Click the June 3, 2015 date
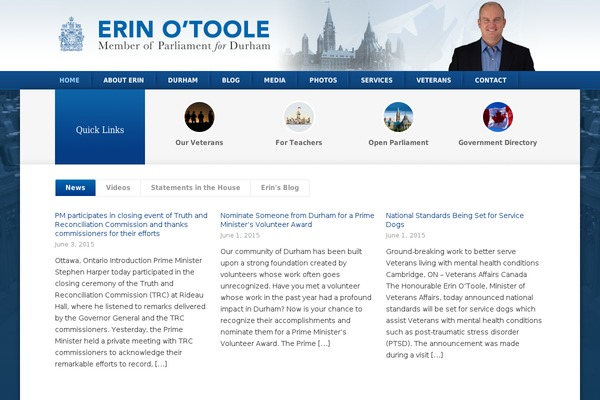 pyautogui.click(x=74, y=244)
